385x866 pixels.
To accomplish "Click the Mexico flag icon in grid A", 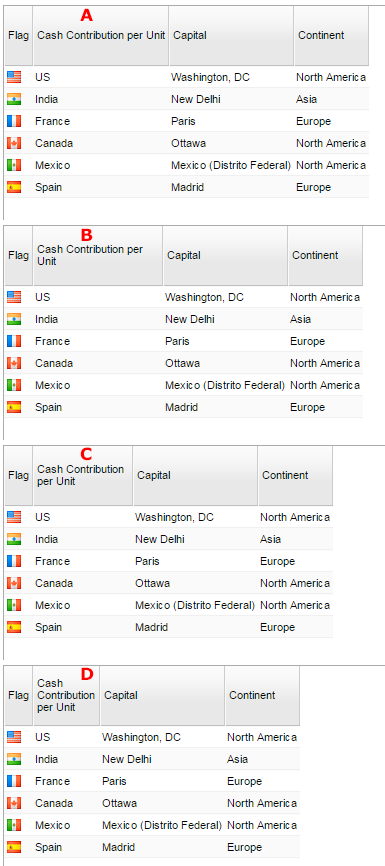I will (x=14, y=165).
